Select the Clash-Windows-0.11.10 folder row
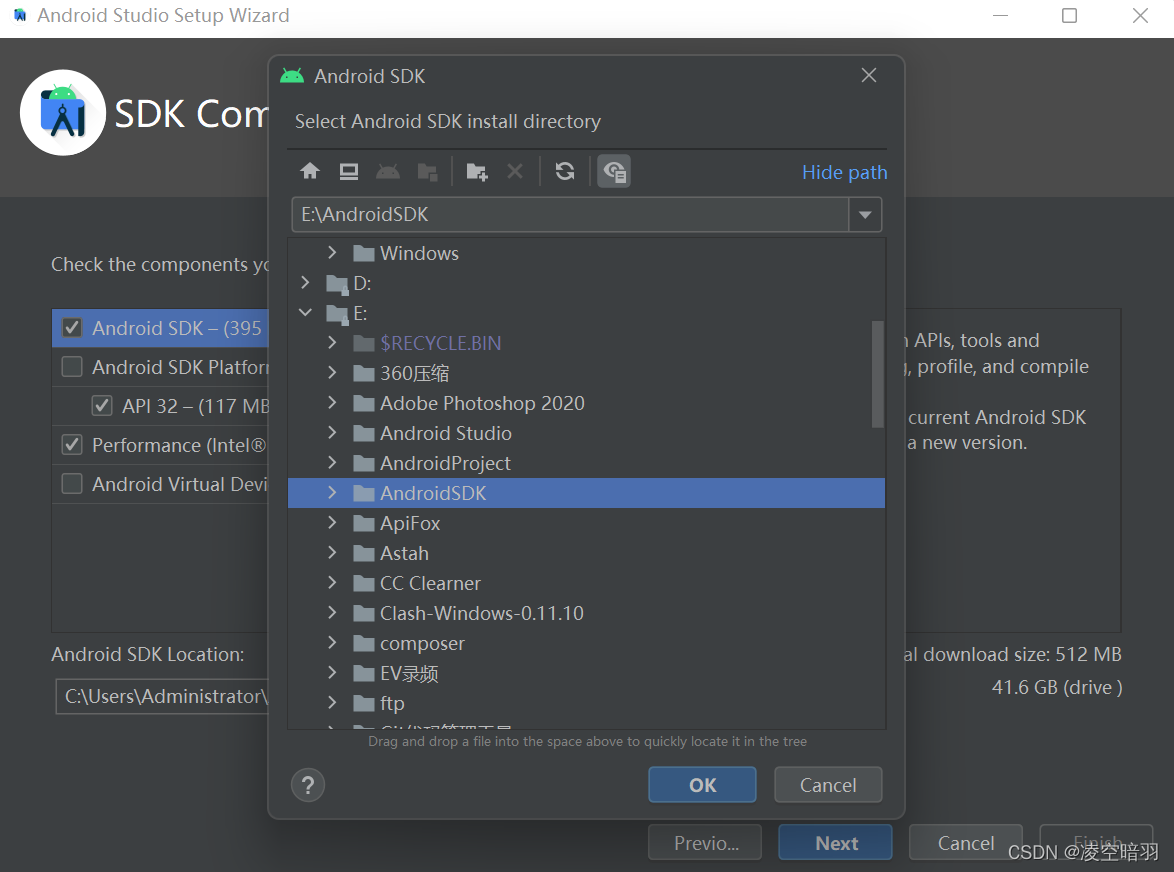The image size is (1174, 872). 586,613
